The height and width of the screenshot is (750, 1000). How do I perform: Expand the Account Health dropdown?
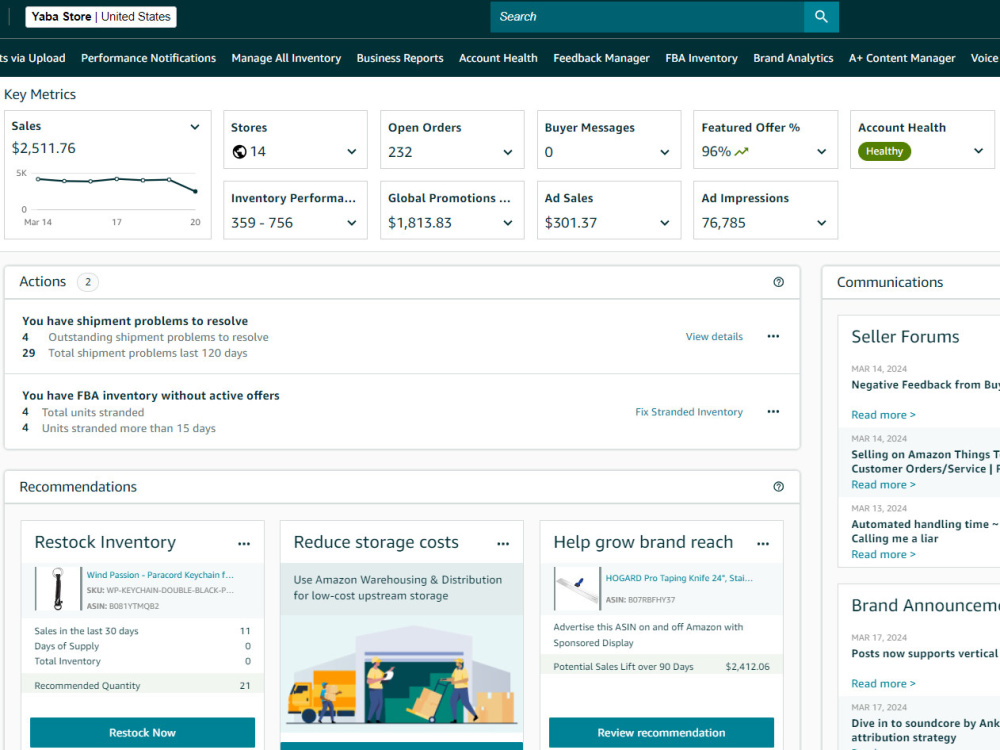pos(978,151)
